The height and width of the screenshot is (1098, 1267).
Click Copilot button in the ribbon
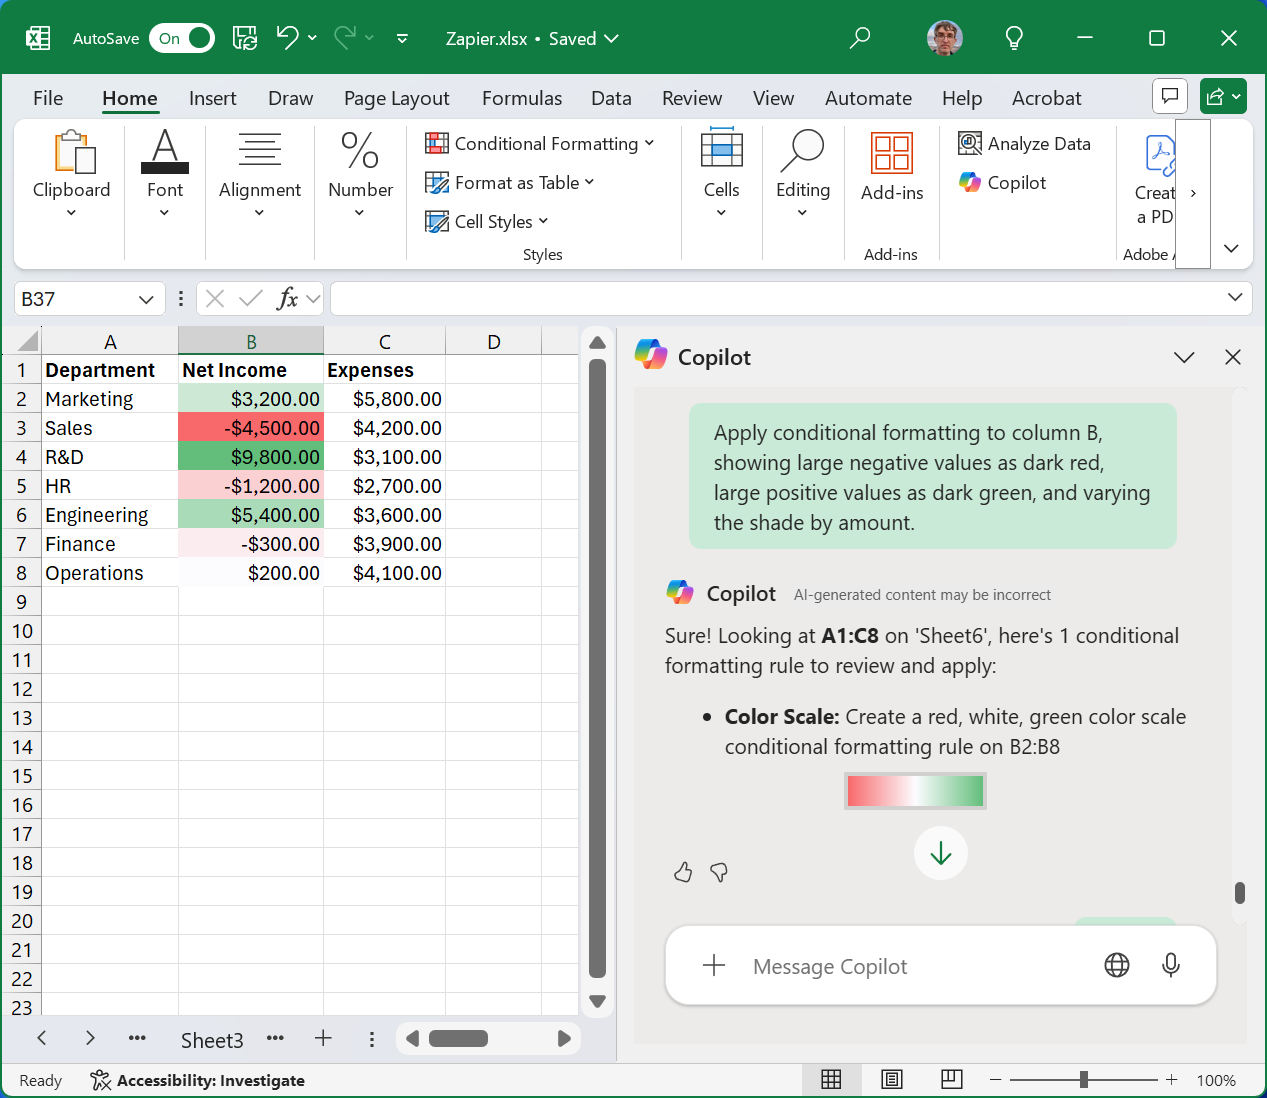(x=1003, y=182)
